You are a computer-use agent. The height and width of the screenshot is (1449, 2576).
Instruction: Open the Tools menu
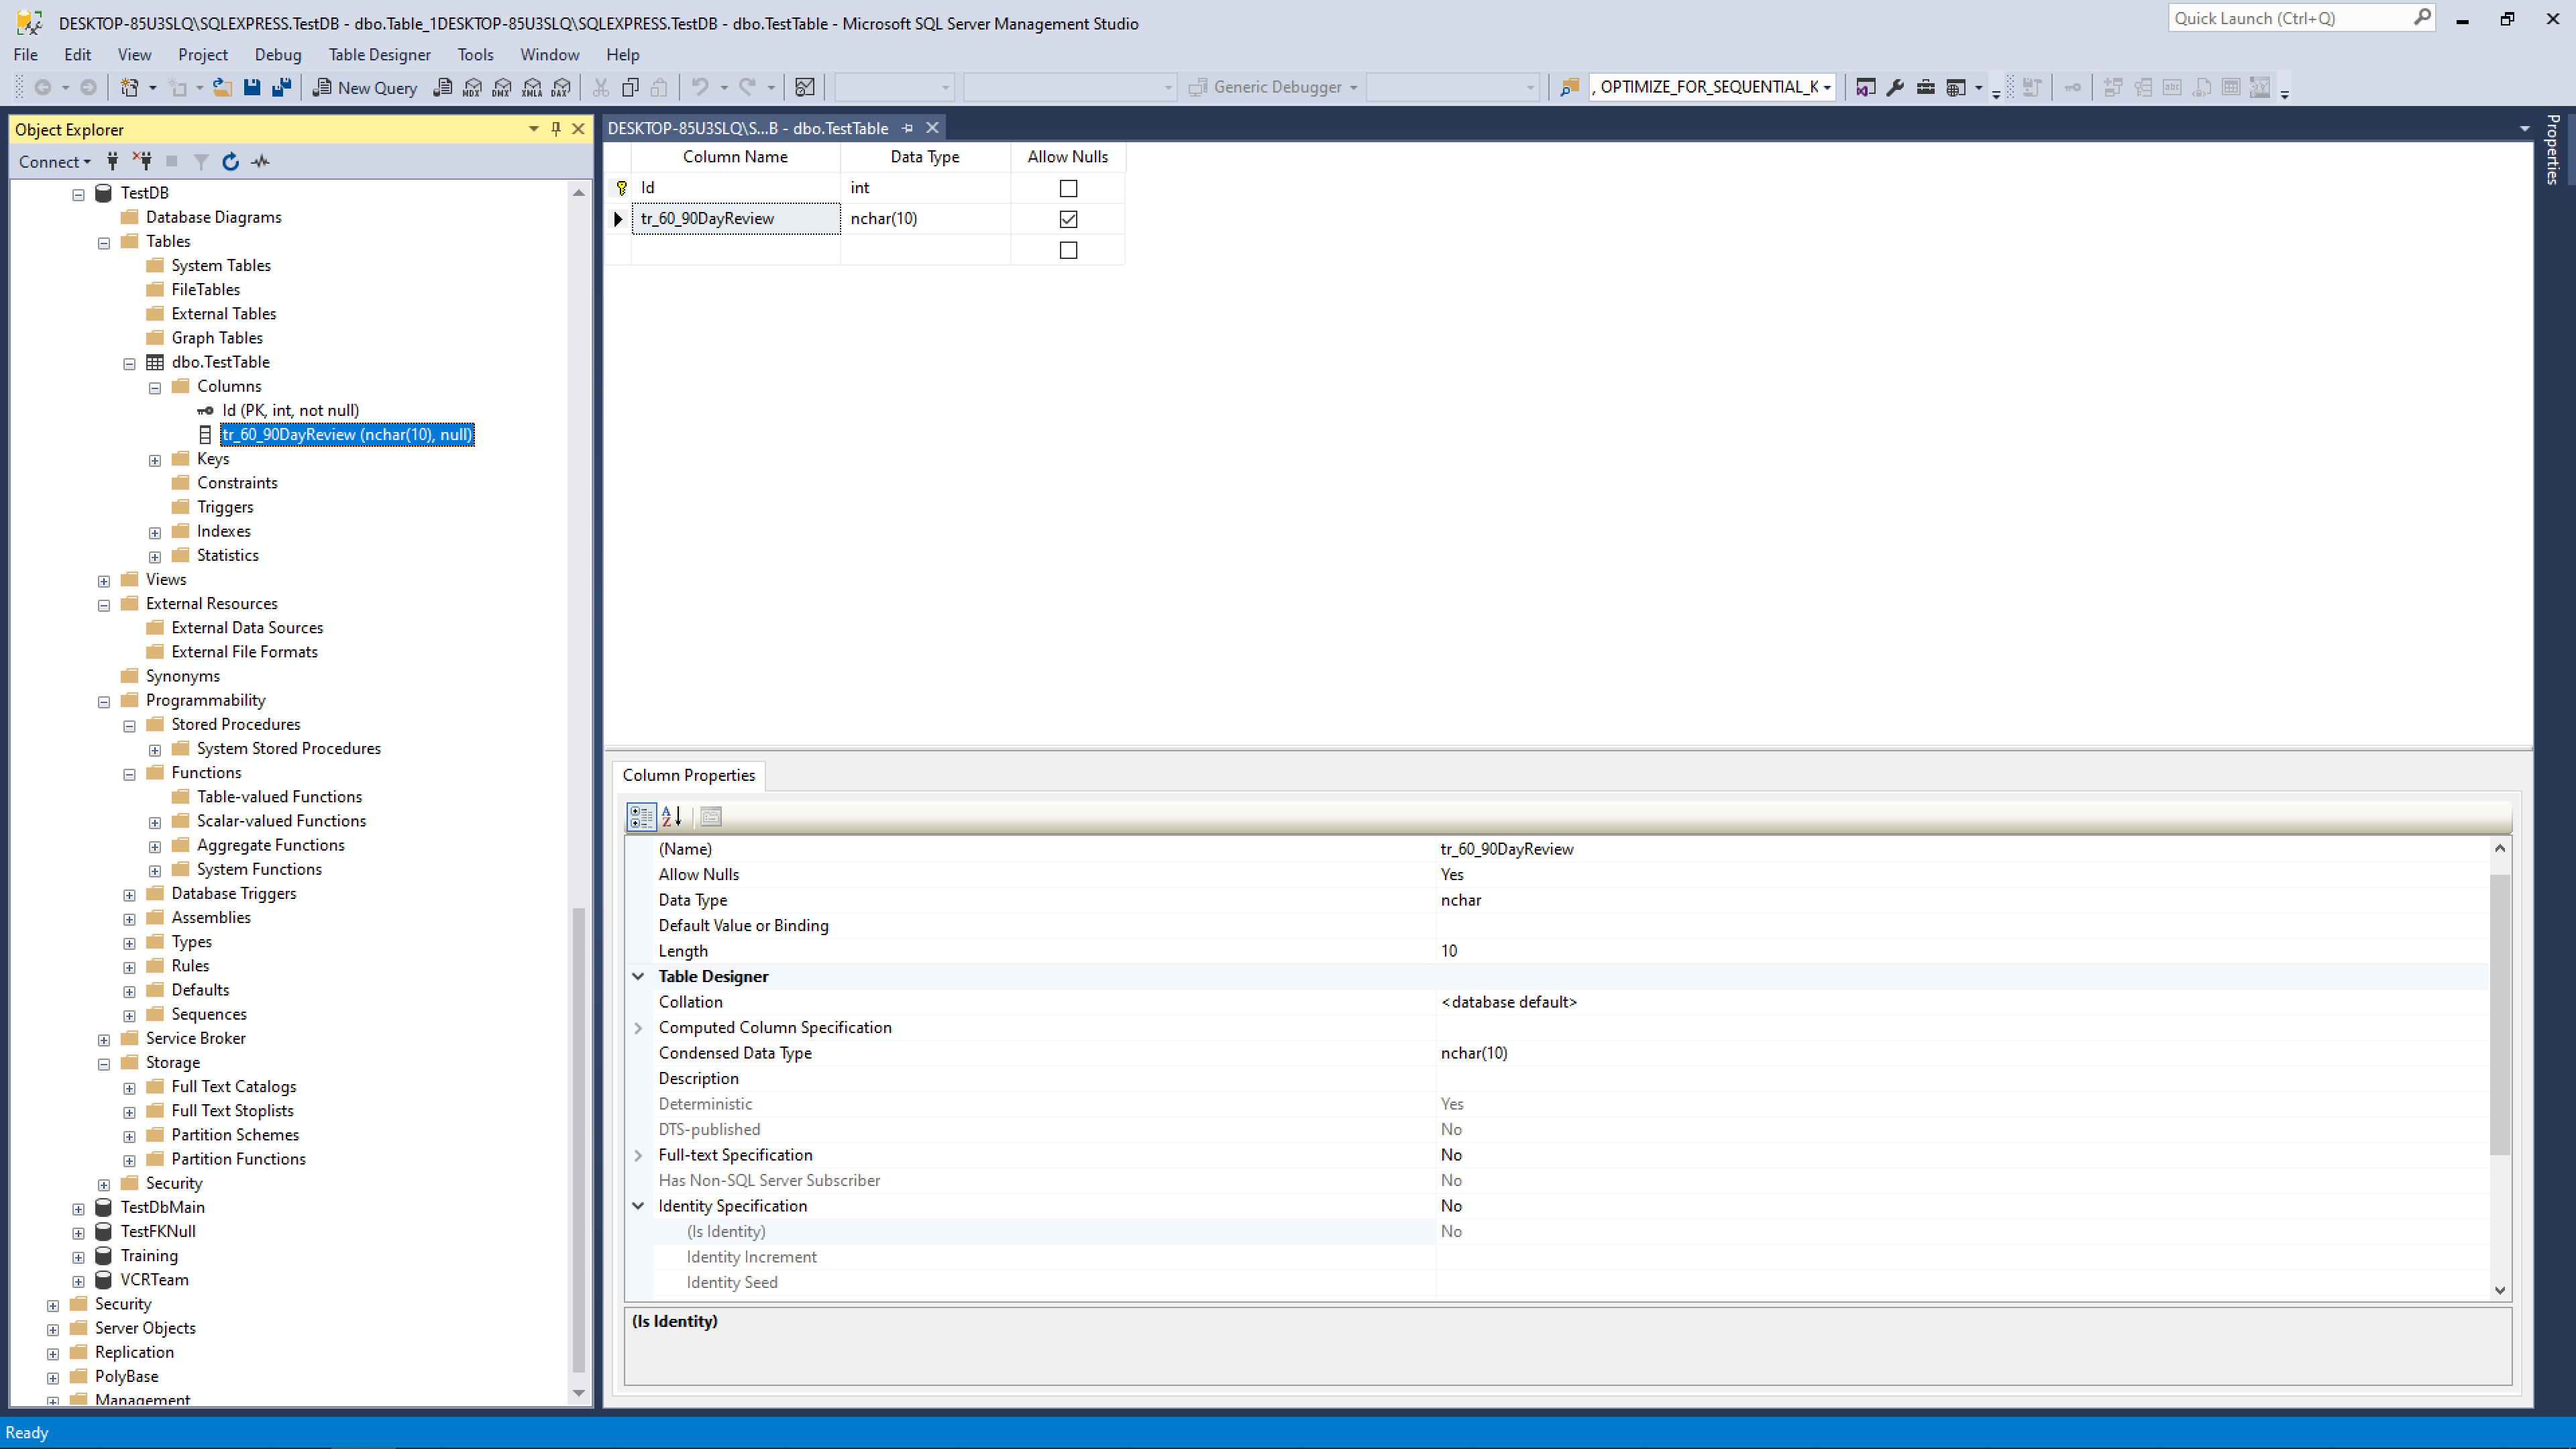point(475,54)
